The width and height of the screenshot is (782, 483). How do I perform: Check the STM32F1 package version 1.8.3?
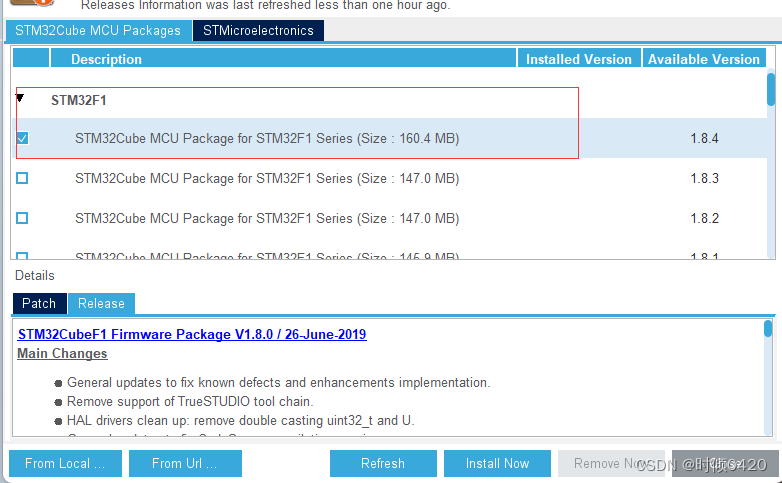pos(22,178)
